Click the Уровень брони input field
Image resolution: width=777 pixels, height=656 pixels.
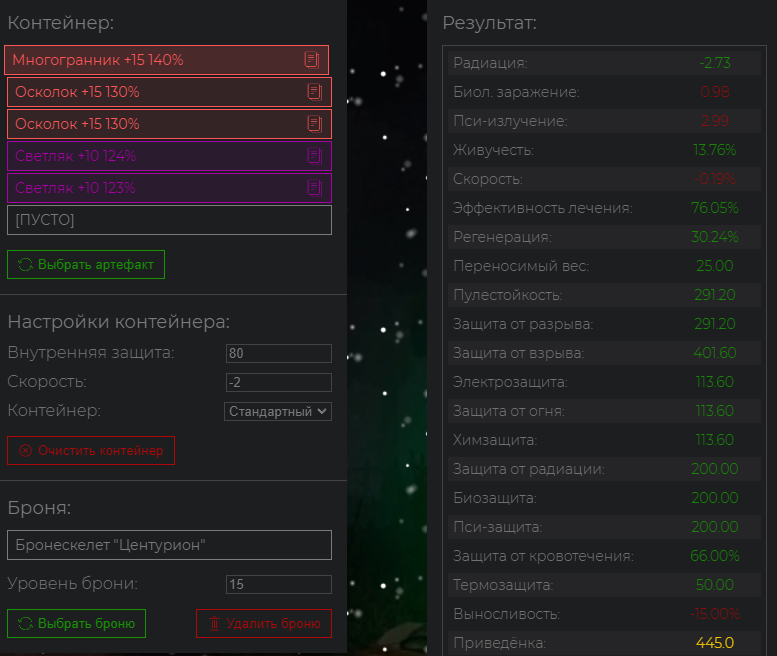tap(278, 584)
